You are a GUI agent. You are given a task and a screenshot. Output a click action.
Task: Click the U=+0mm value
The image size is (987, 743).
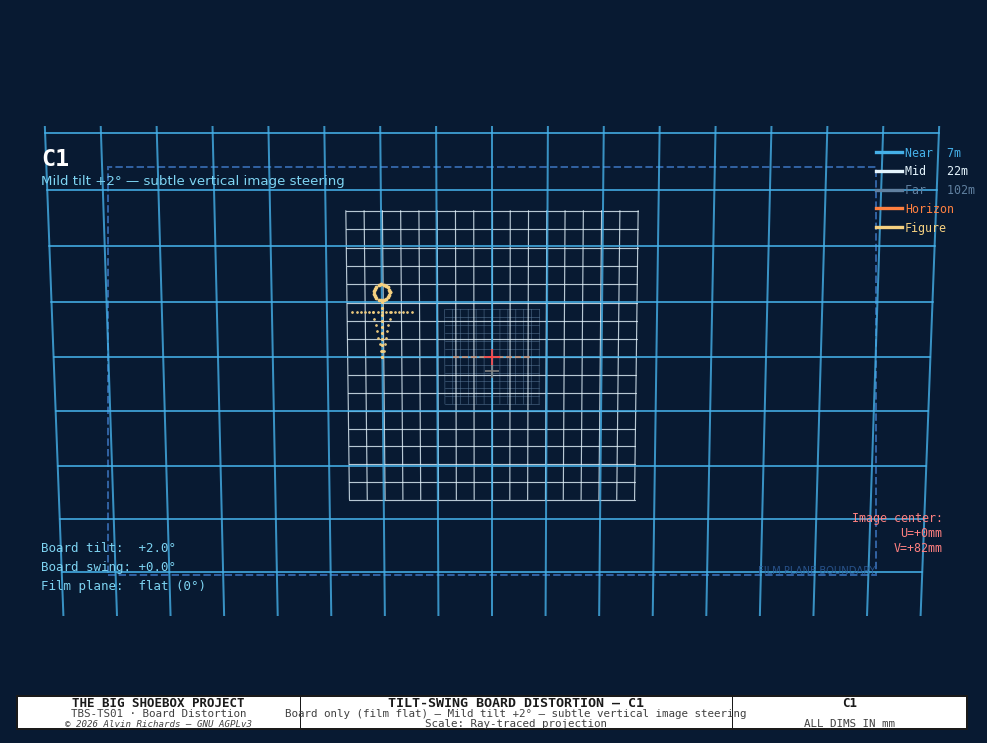tap(921, 533)
